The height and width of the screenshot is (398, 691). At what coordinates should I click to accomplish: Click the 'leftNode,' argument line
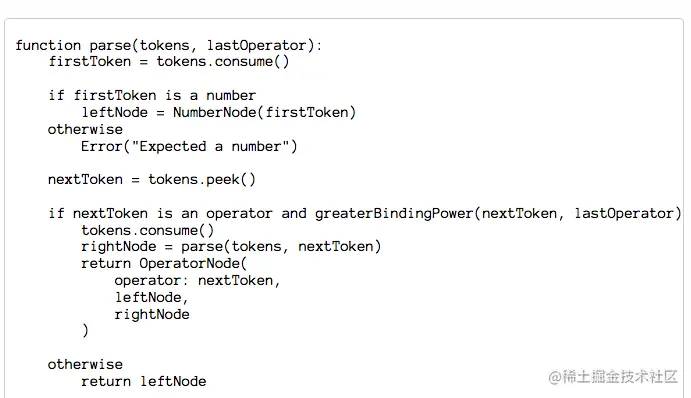pyautogui.click(x=152, y=298)
